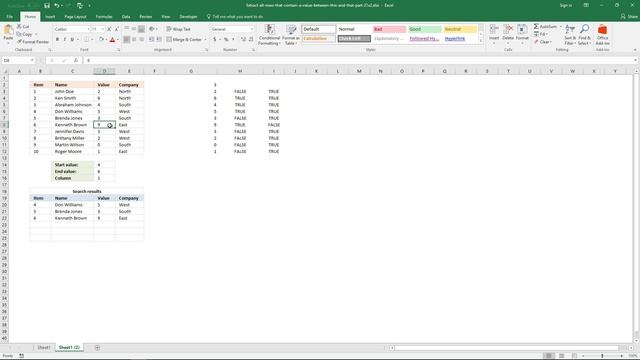Image resolution: width=640 pixels, height=360 pixels.
Task: Click the zoom slider in the status bar
Action: pos(602,356)
